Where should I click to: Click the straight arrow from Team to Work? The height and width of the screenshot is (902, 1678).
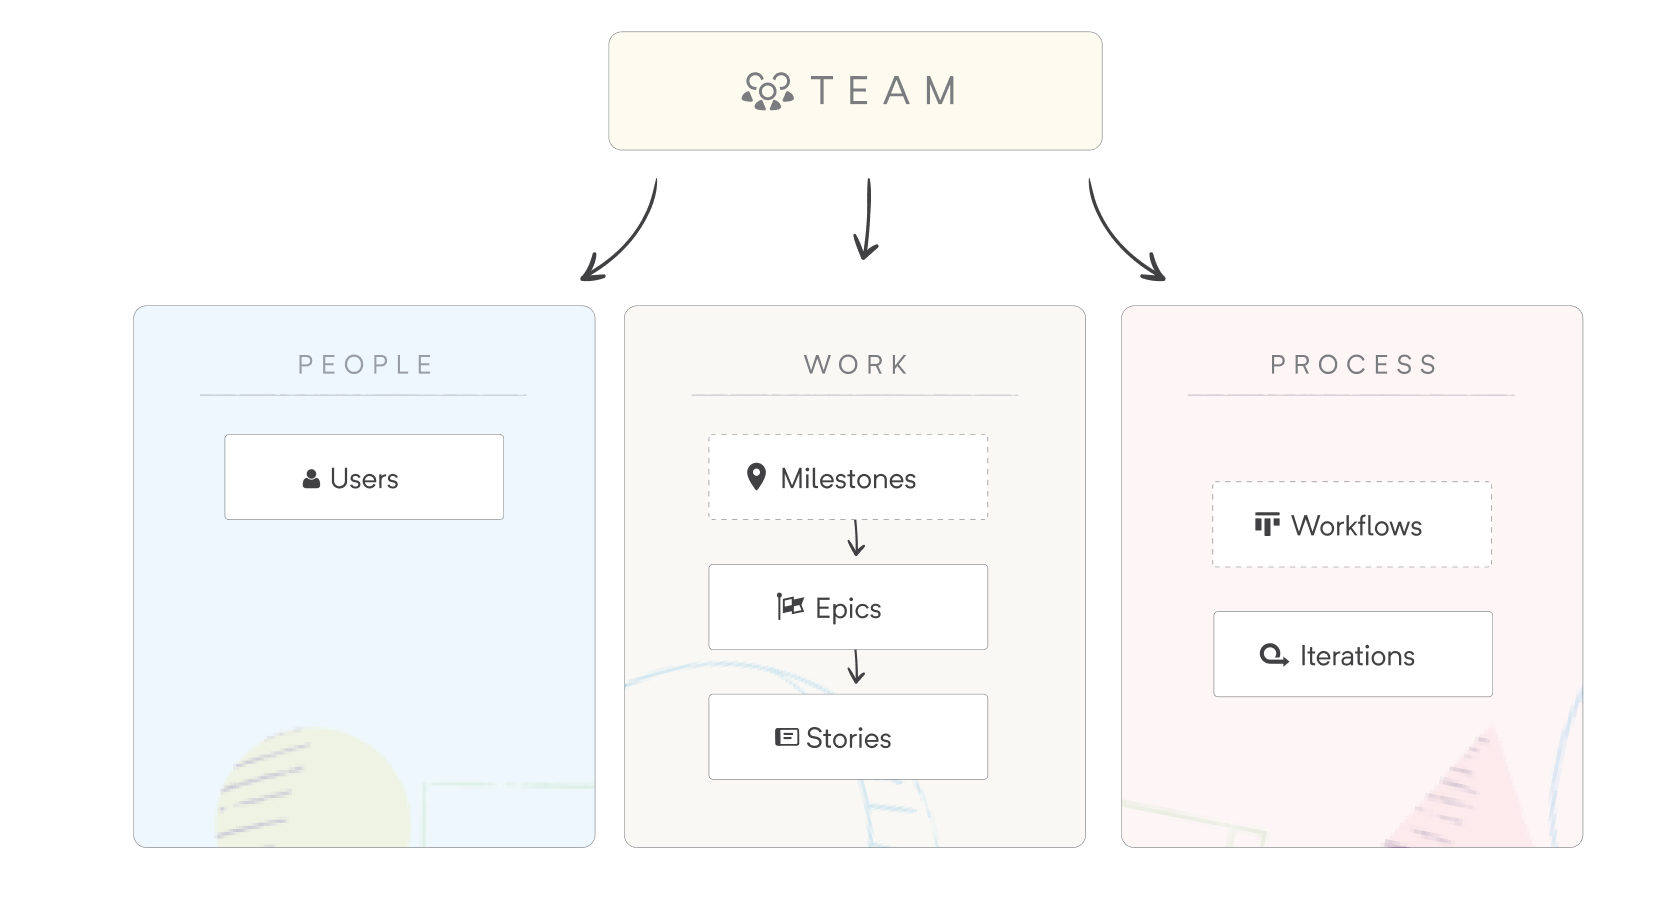(x=867, y=219)
